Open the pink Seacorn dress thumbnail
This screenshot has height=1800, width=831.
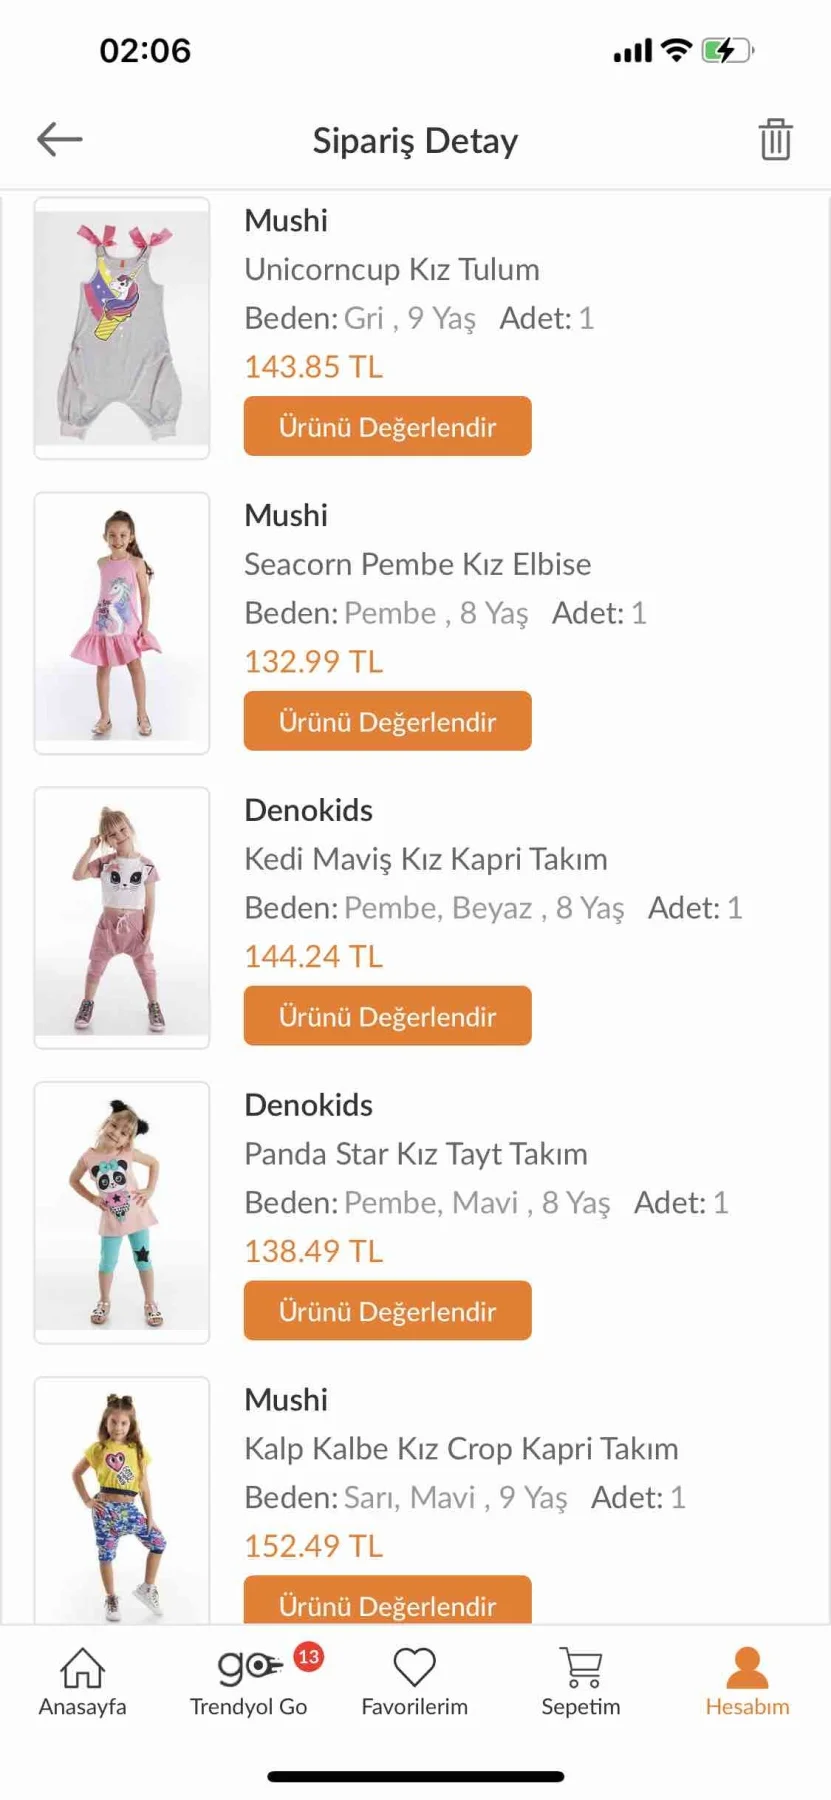122,623
